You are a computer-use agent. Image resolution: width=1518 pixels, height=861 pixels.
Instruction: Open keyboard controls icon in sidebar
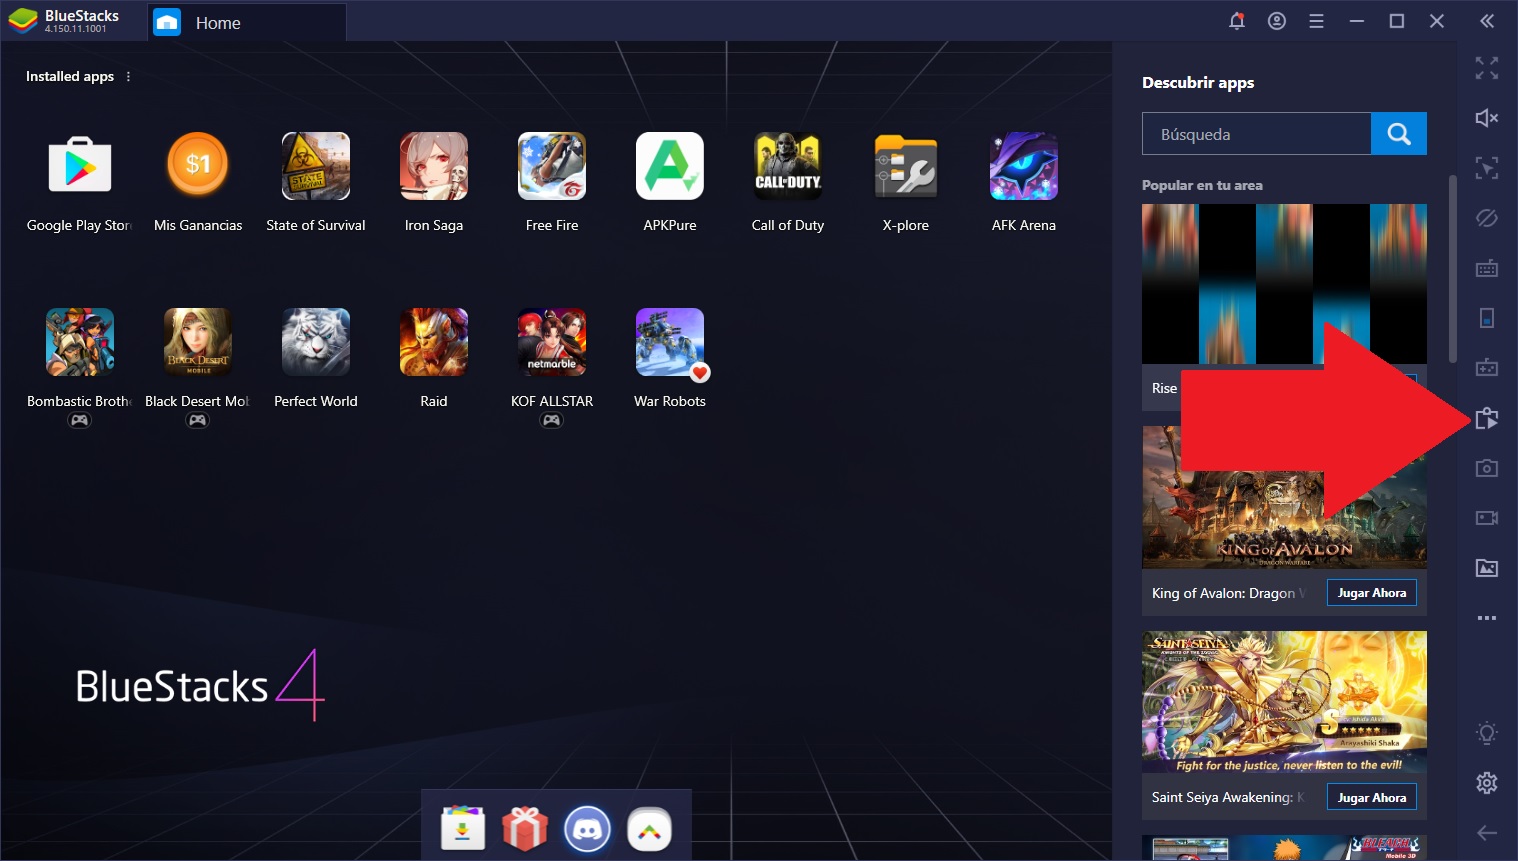(x=1487, y=268)
